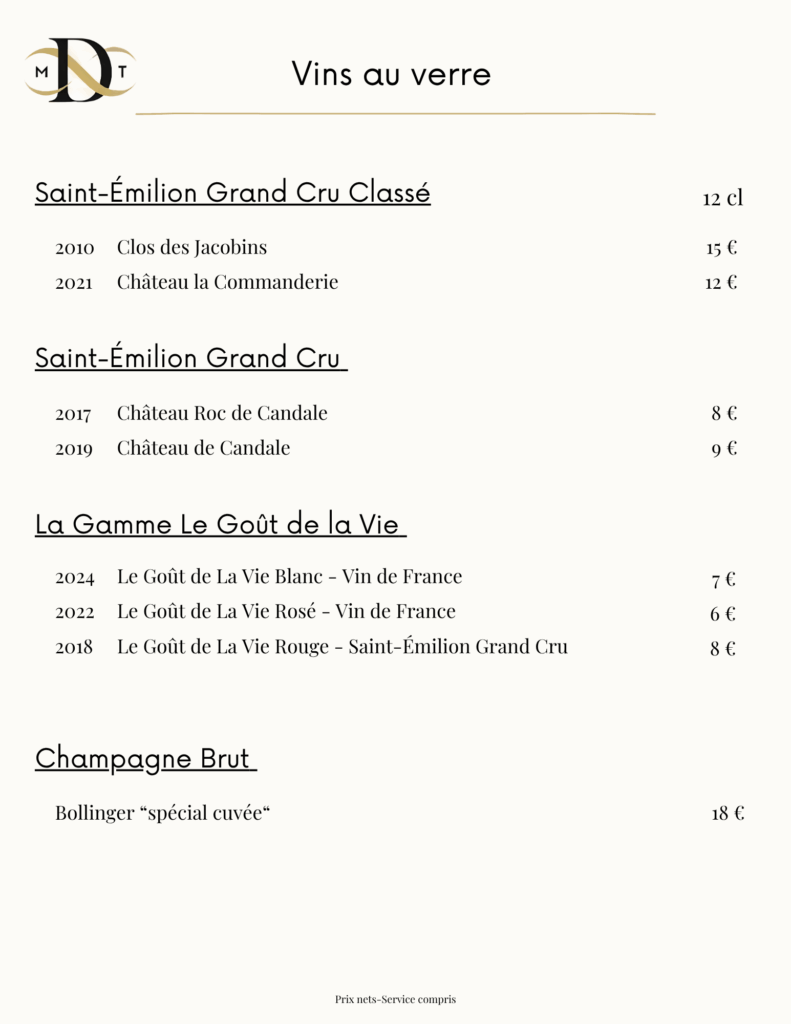Screen dimensions: 791x1024
Task: Click the MDT logo at top left
Action: pyautogui.click(x=80, y=70)
